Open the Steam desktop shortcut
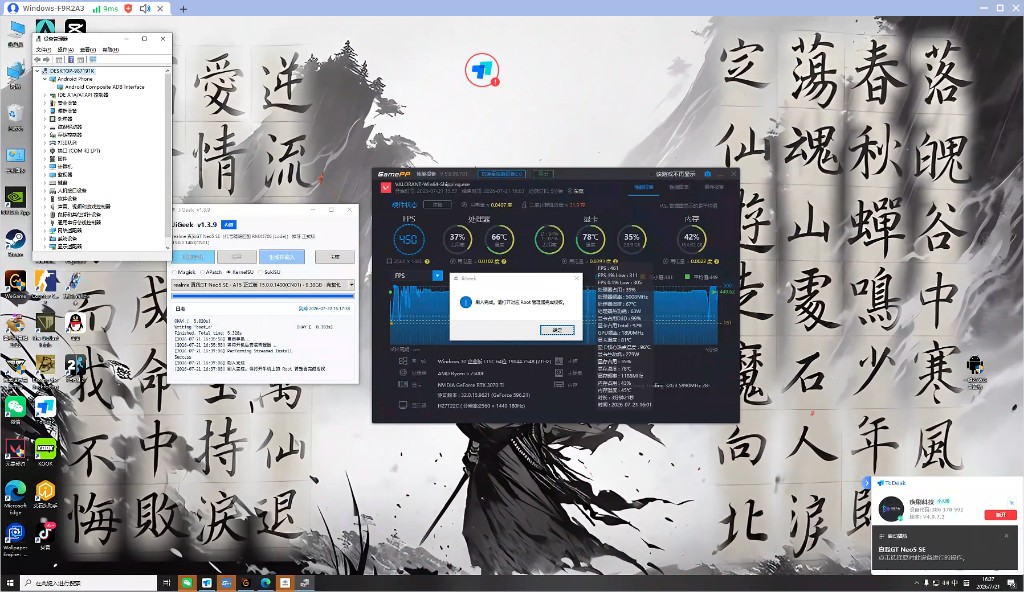This screenshot has height=592, width=1024. [15, 241]
